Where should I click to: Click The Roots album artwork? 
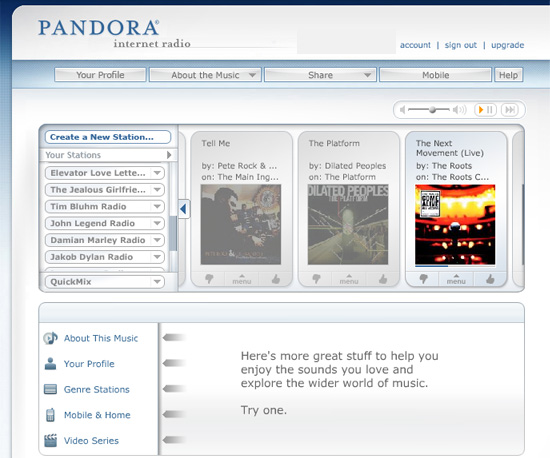pos(455,224)
